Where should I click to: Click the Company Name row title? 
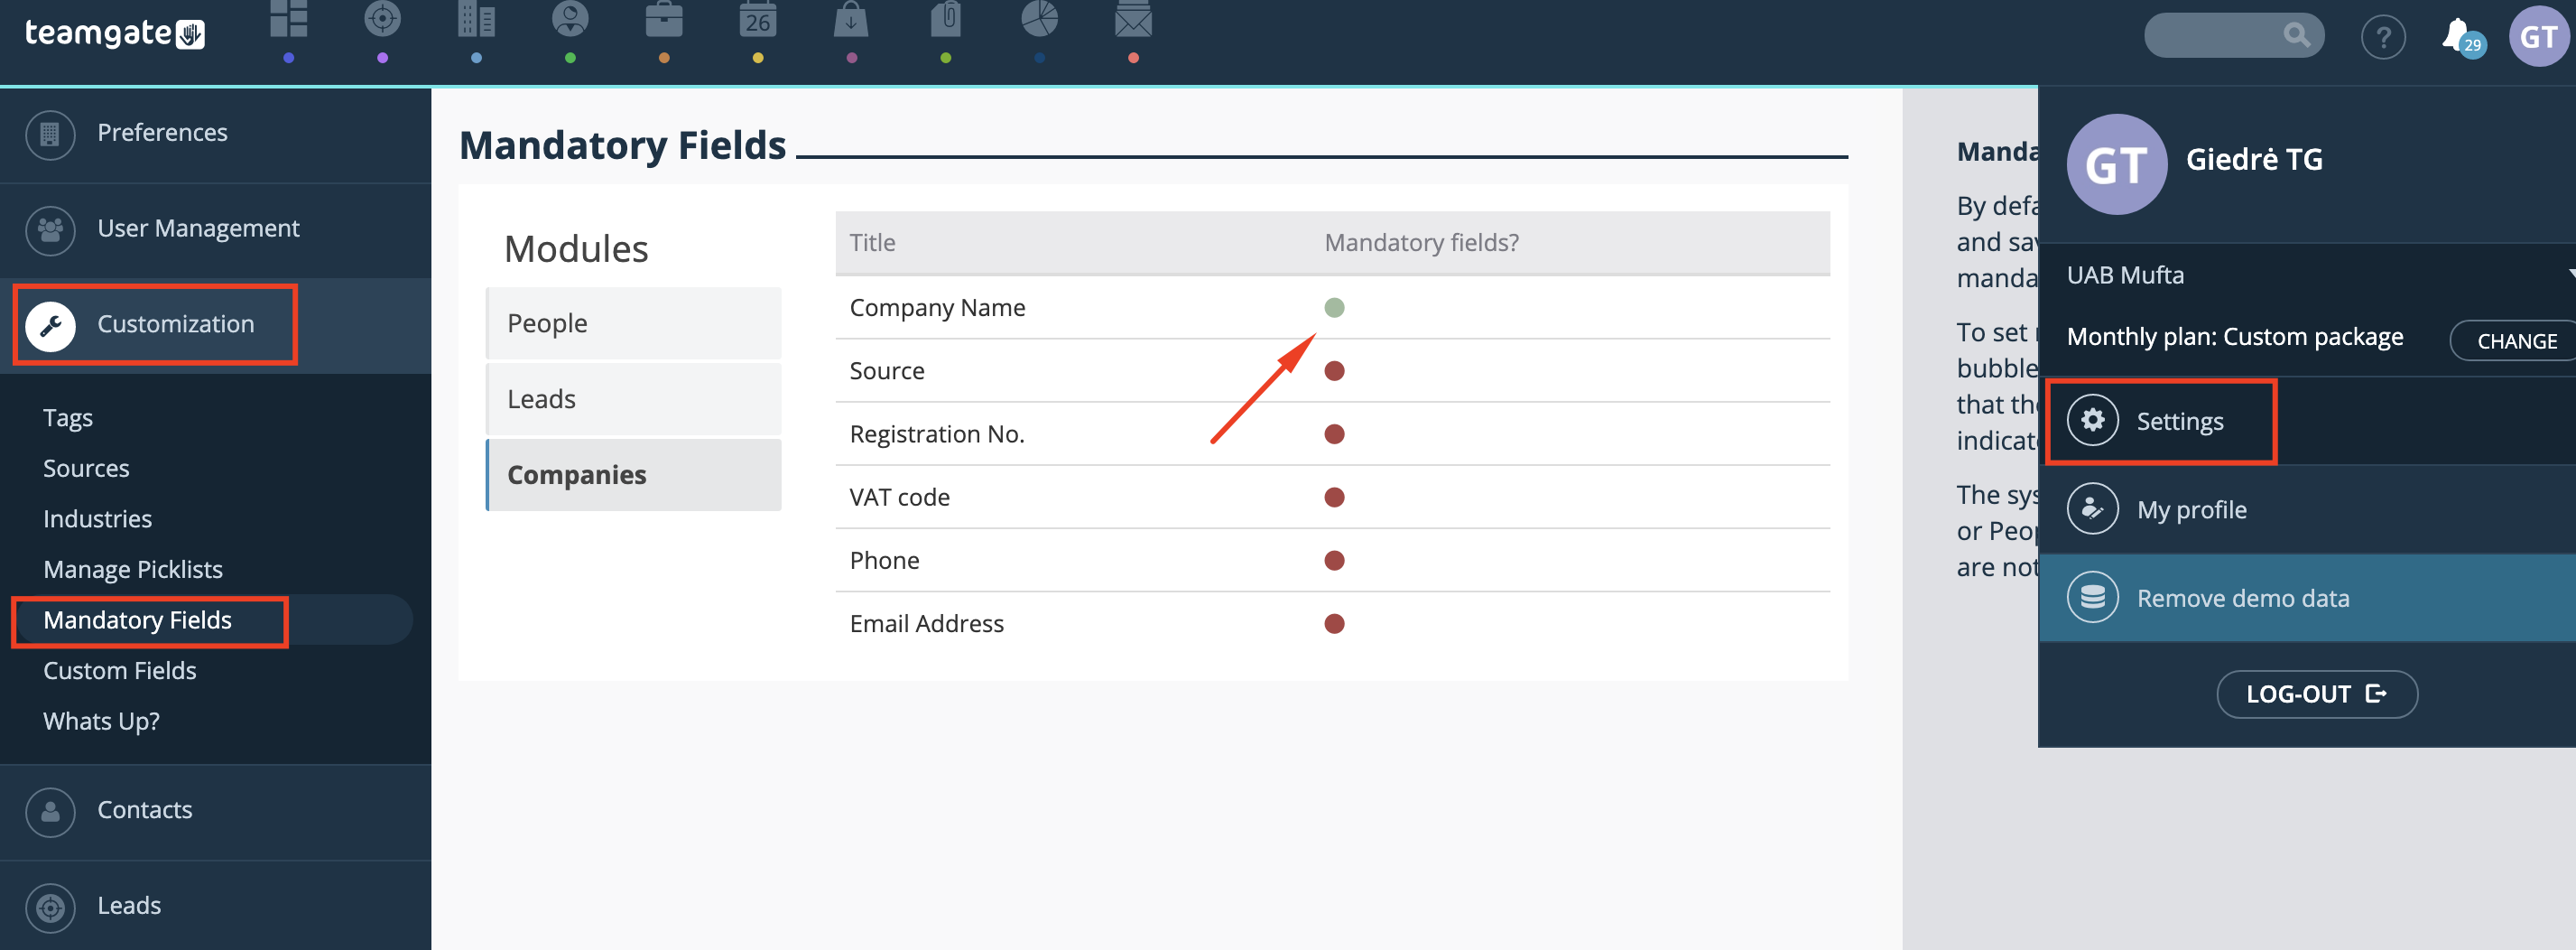(937, 308)
